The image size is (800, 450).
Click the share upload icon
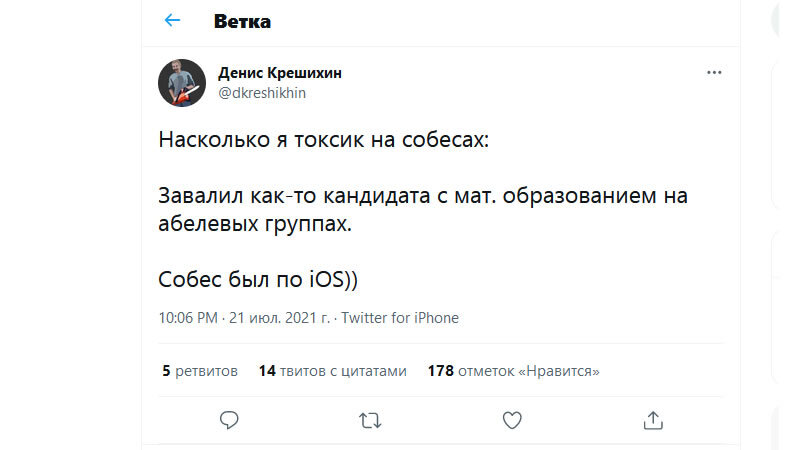pyautogui.click(x=653, y=420)
